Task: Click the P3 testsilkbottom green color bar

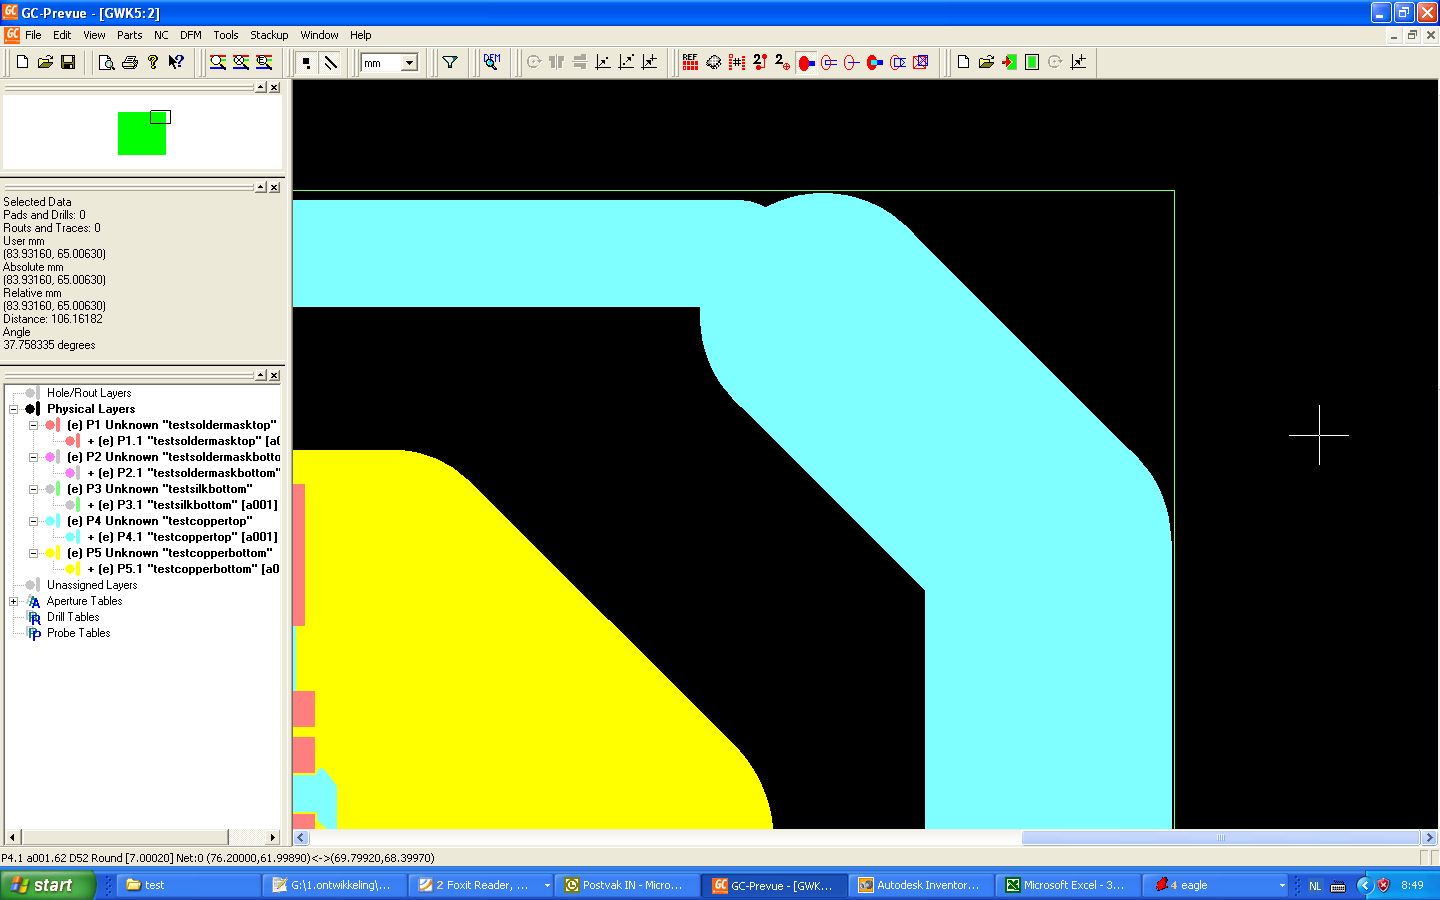Action: coord(60,489)
